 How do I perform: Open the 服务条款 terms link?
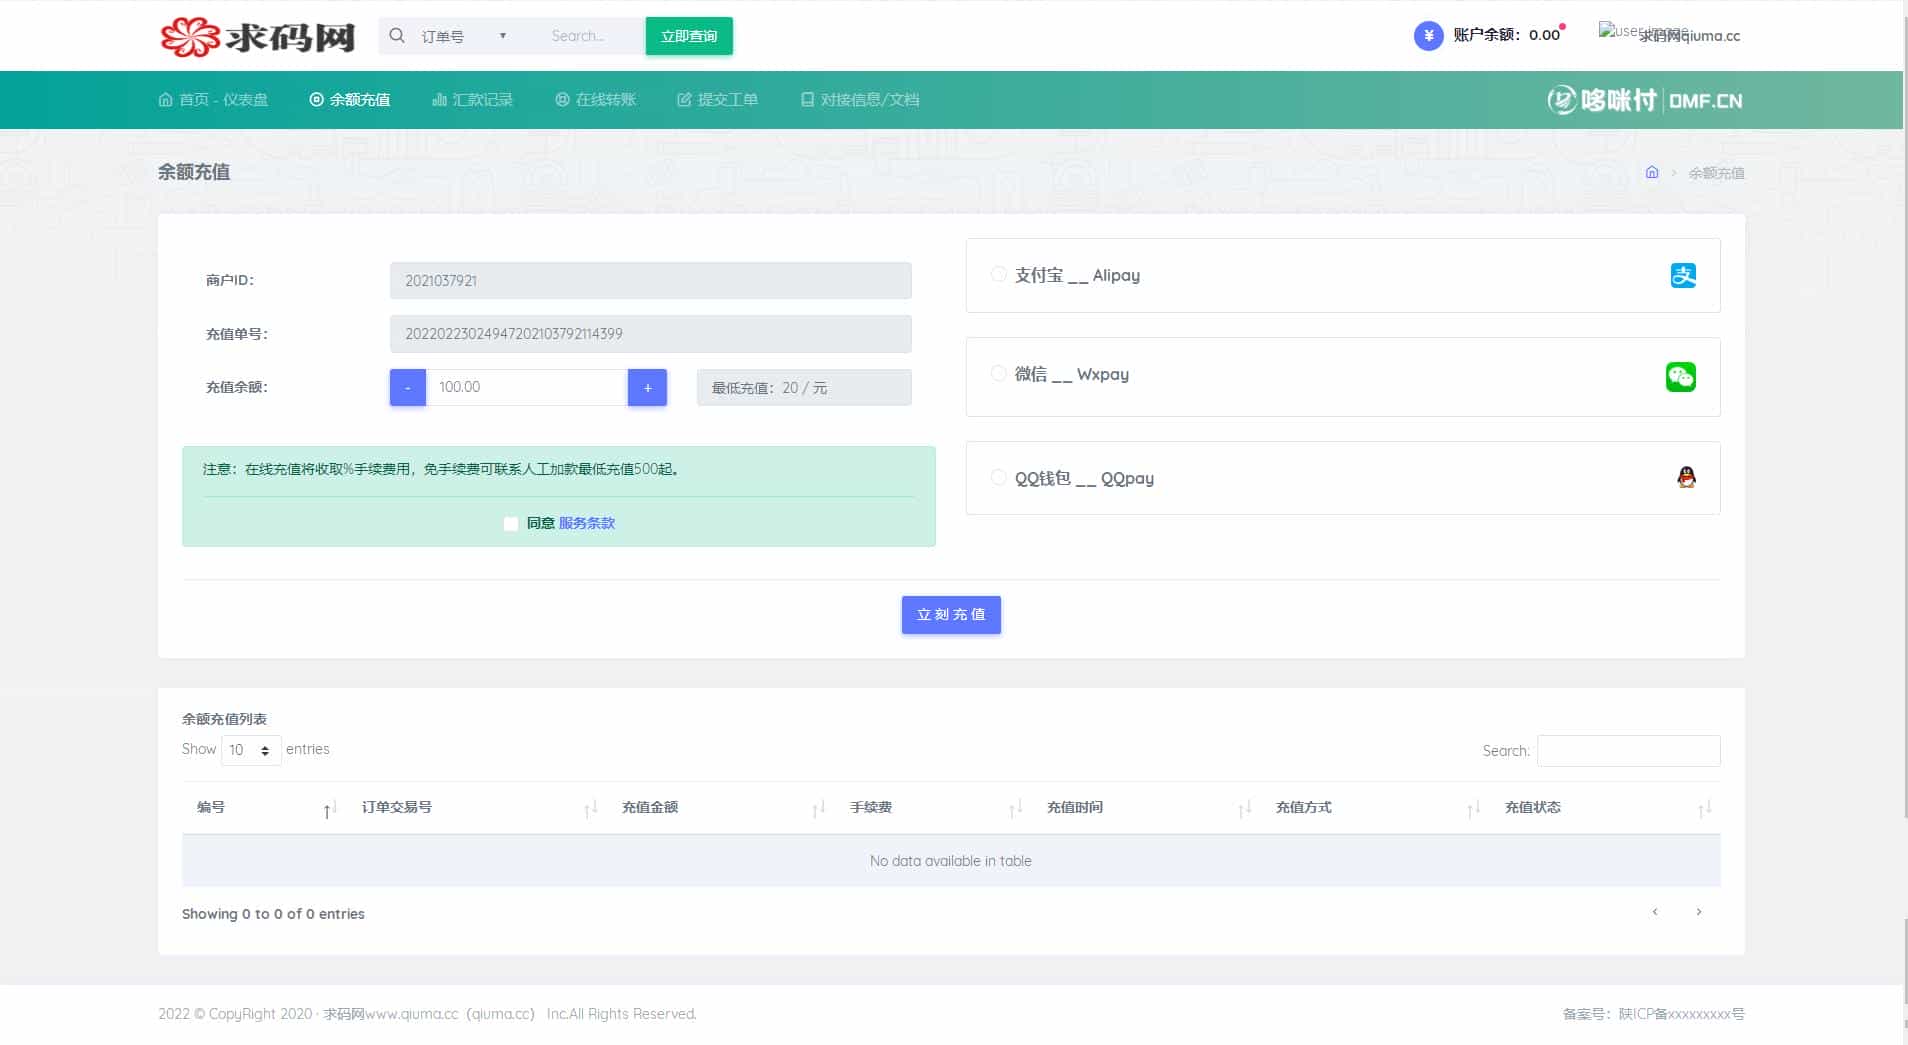click(x=587, y=523)
